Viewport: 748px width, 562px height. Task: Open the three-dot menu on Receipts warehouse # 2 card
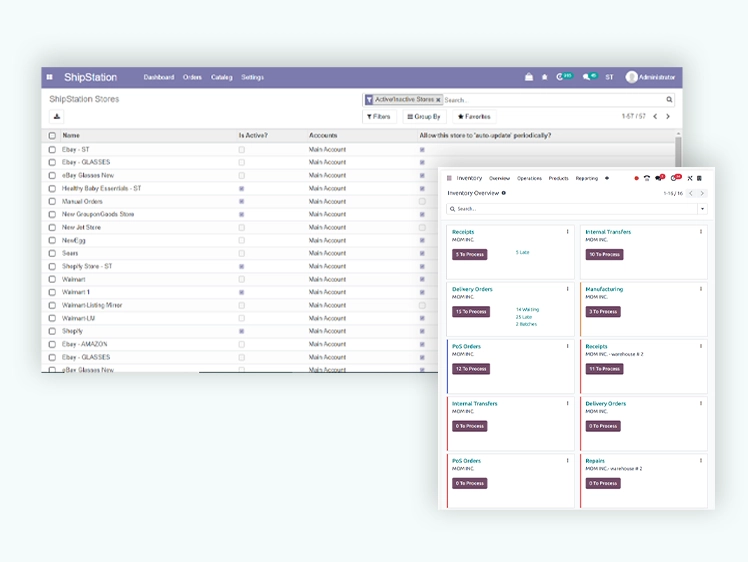pos(701,346)
